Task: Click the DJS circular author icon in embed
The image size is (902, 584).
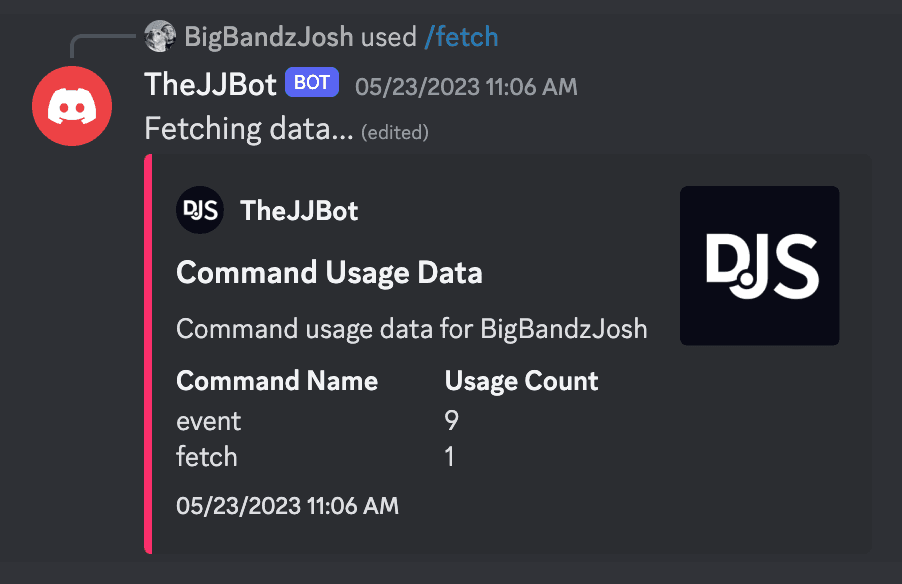Action: point(199,210)
